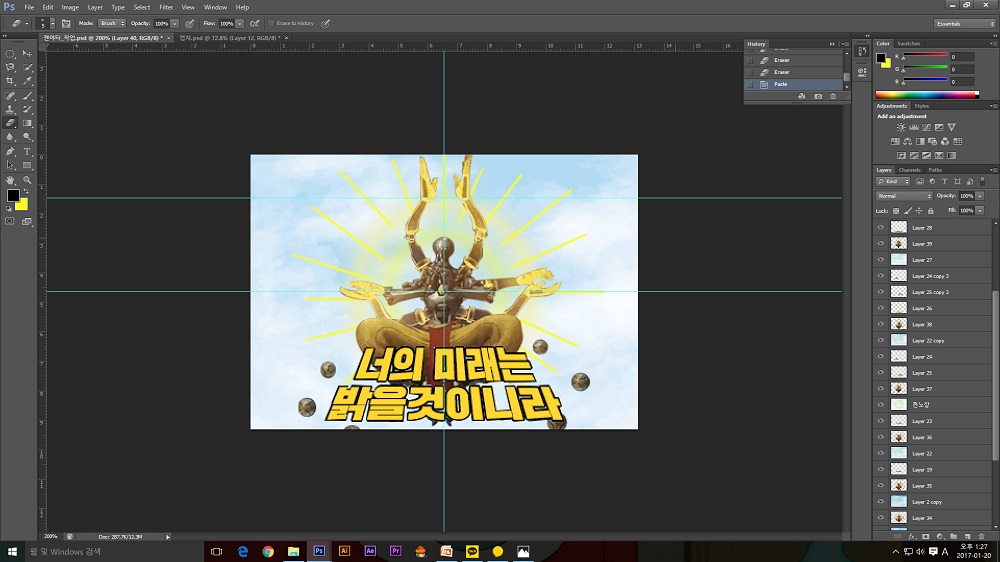1000x562 pixels.
Task: Switch to the Channels tab
Action: click(x=909, y=170)
